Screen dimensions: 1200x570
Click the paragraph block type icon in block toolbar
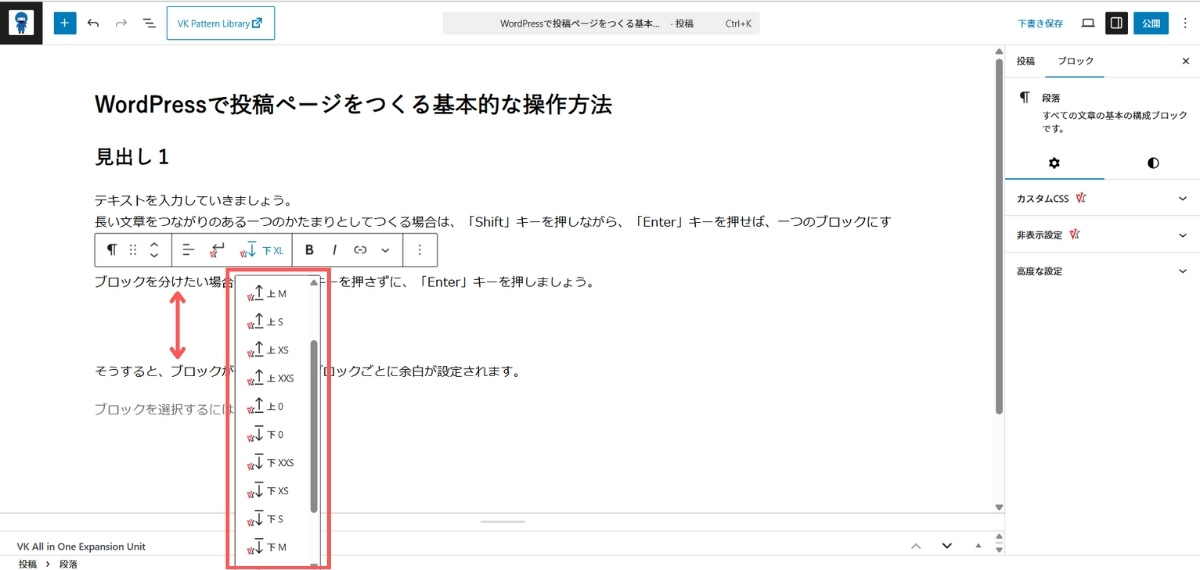112,249
